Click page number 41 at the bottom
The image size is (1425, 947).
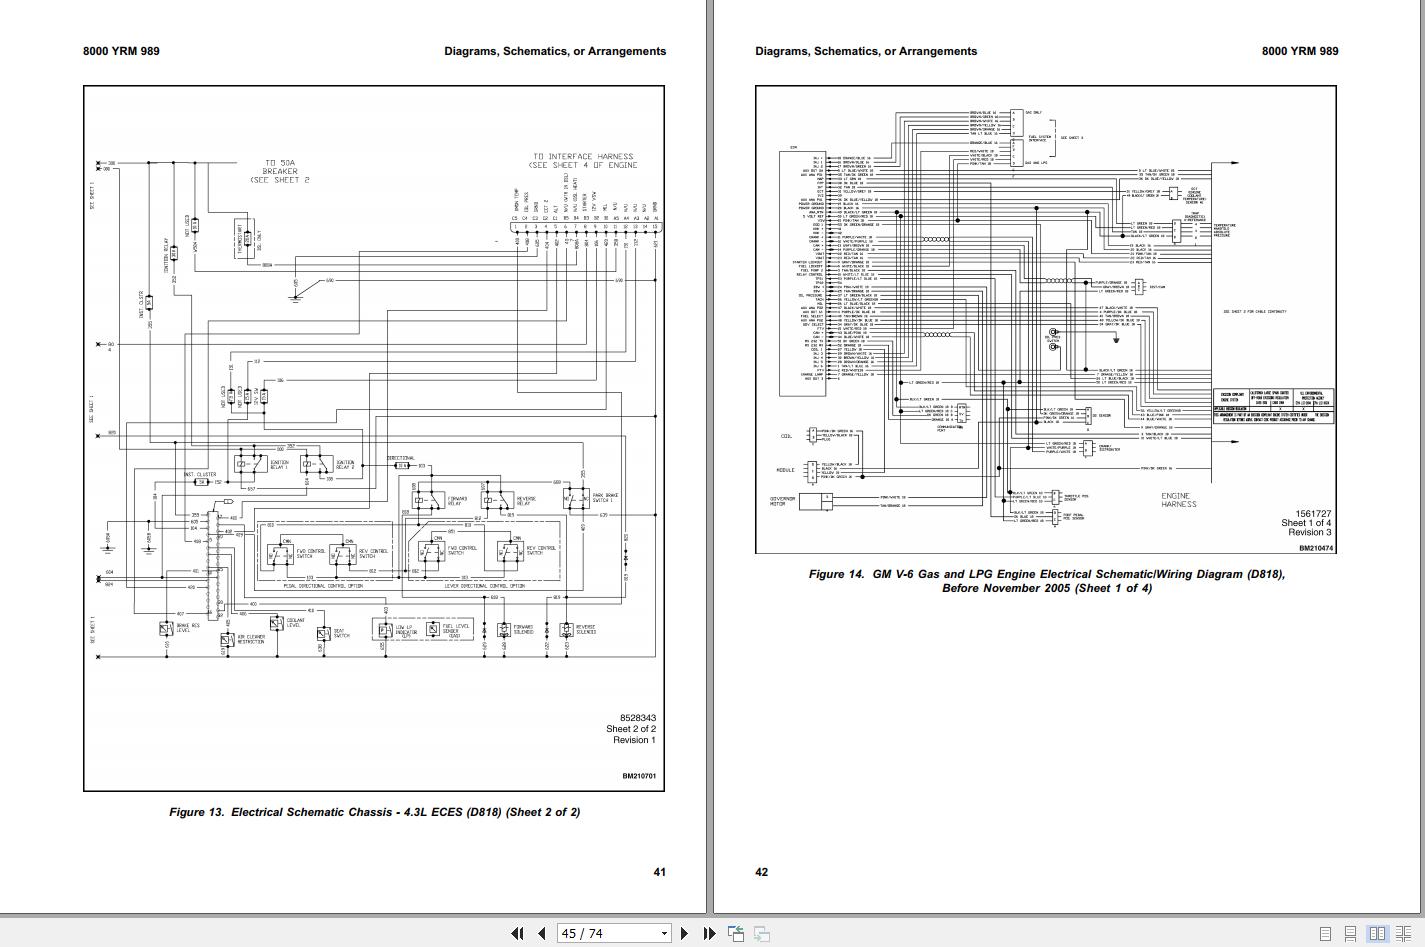[x=659, y=872]
